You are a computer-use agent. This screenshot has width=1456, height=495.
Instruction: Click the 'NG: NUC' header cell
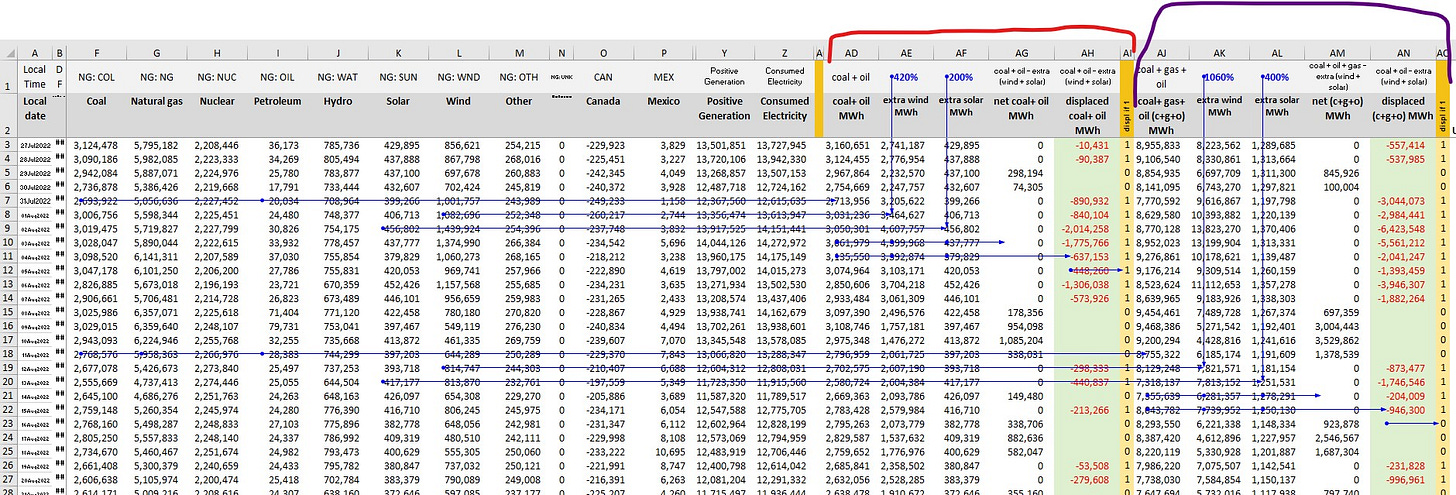(218, 77)
